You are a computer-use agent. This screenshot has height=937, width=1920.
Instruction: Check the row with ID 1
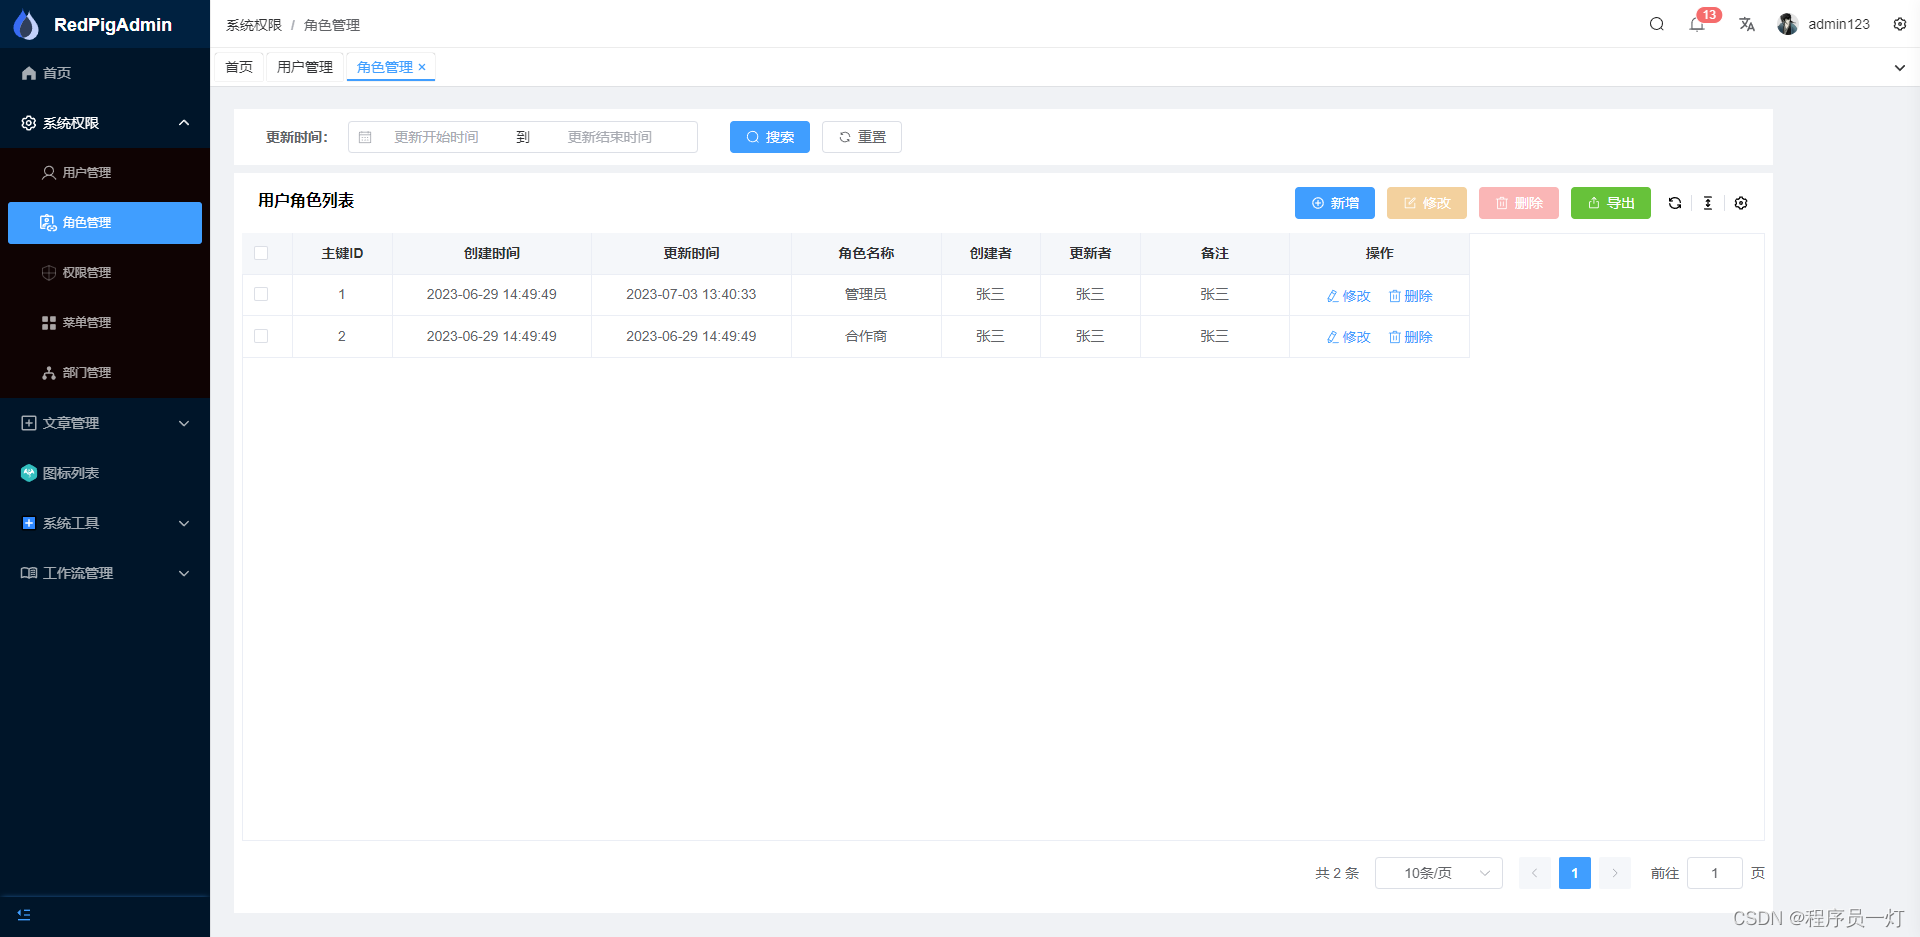point(261,294)
